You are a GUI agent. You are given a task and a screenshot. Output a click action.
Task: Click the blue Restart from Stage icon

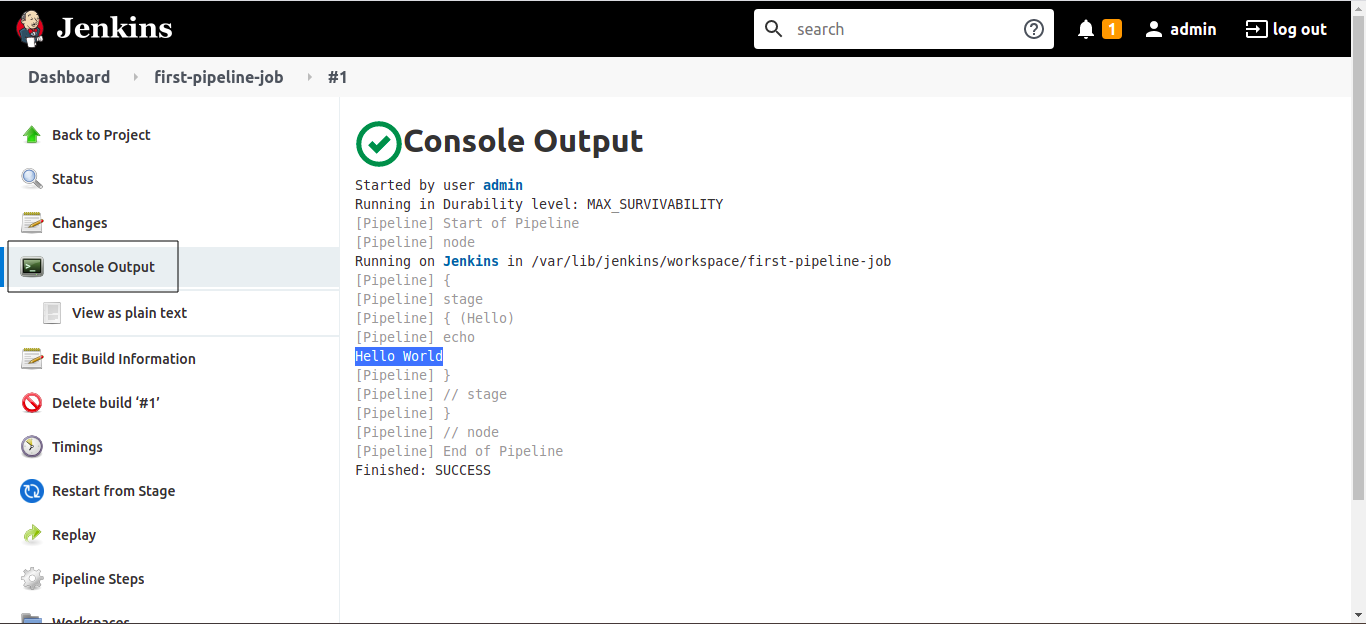(32, 491)
